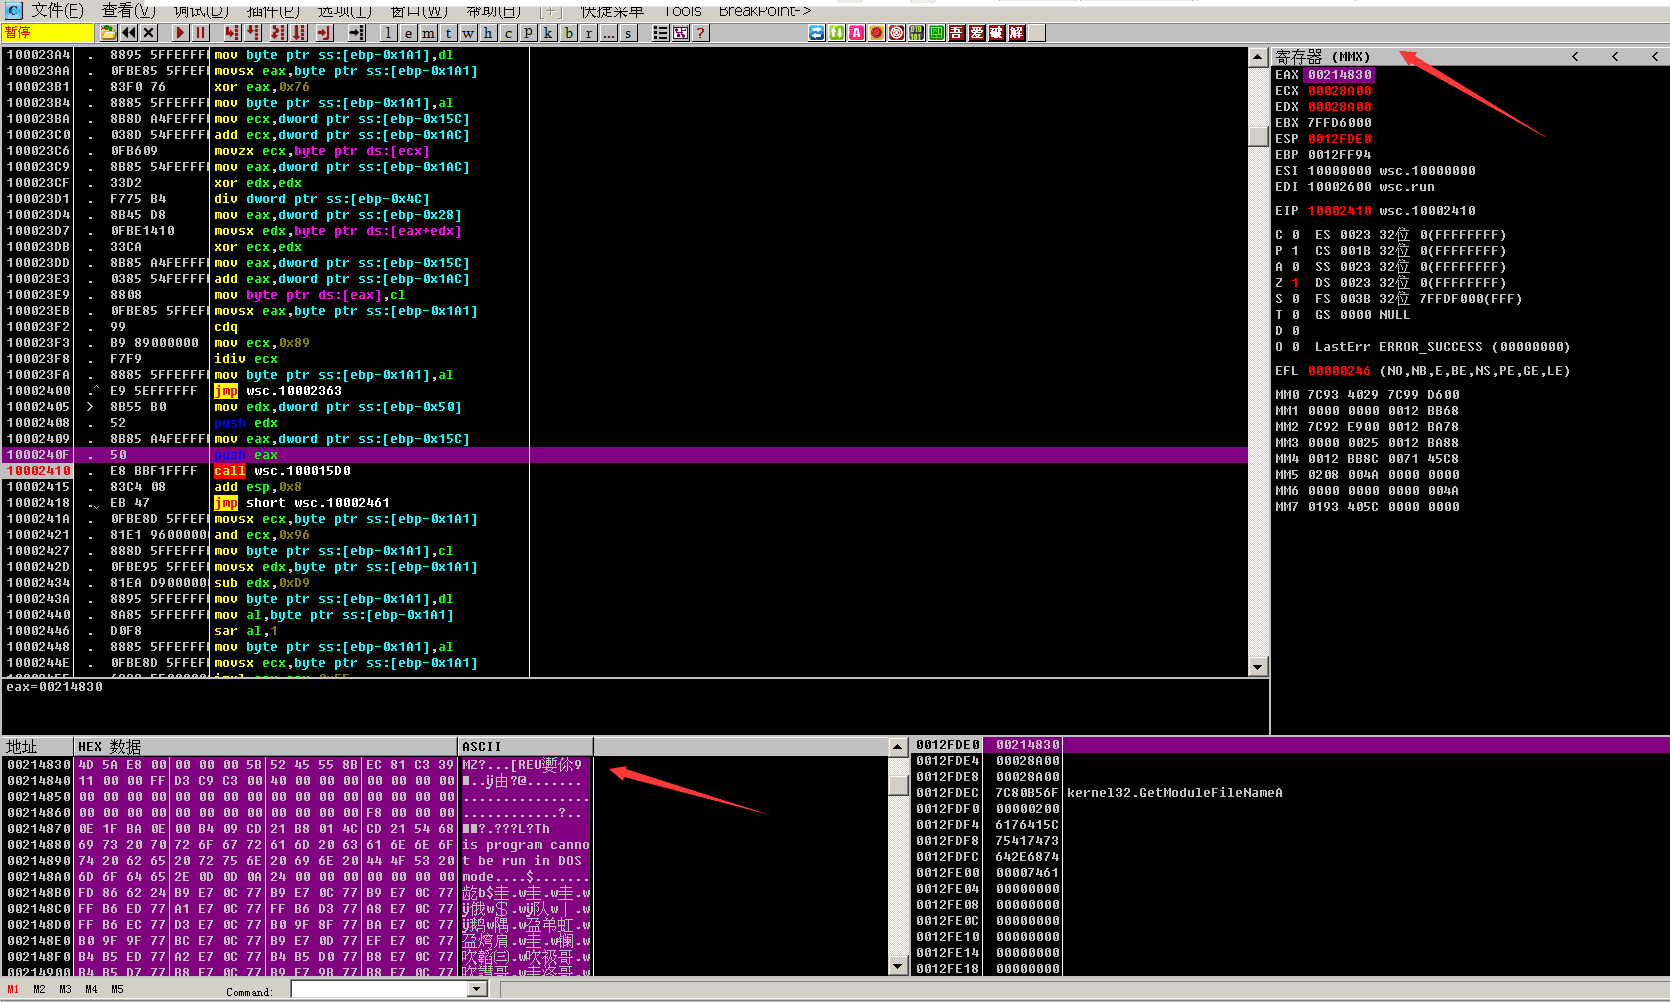Select dump row at address 00214880
1670x1002 pixels.
[x=298, y=845]
